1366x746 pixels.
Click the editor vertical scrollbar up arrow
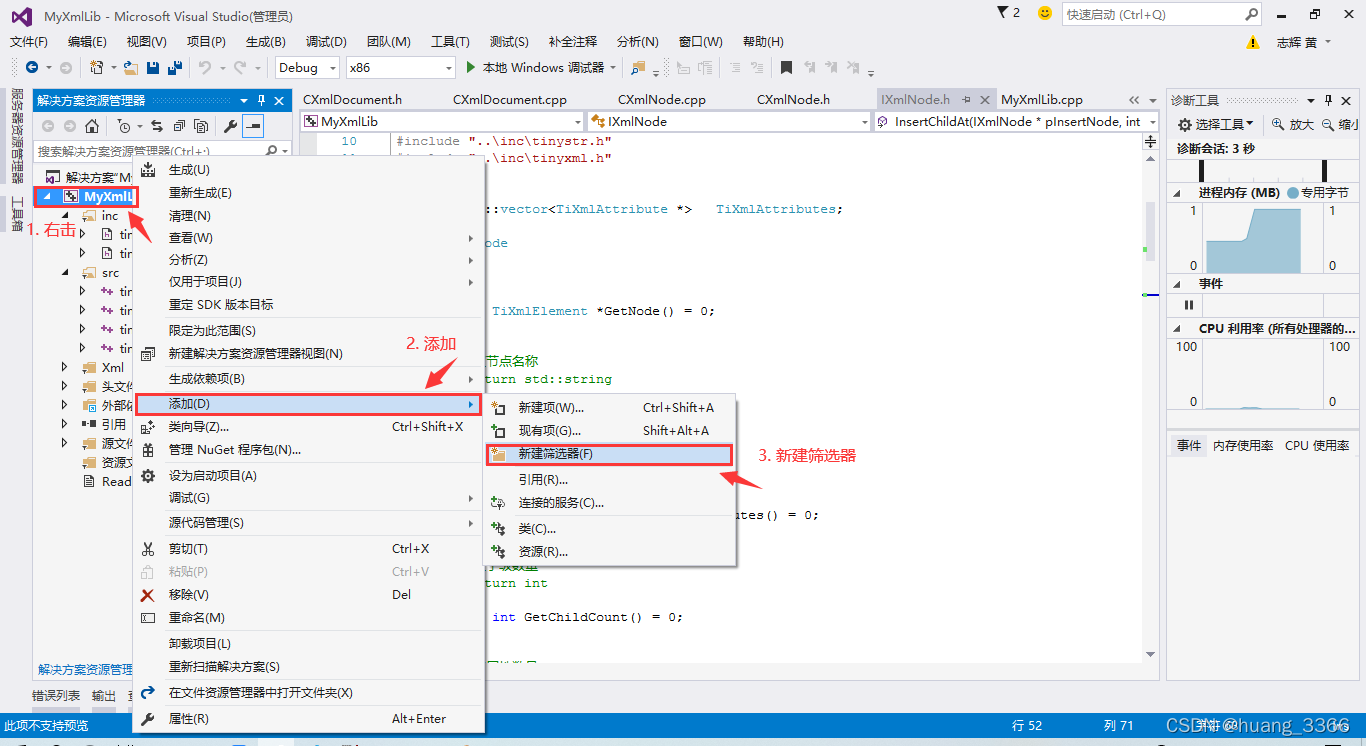1149,160
